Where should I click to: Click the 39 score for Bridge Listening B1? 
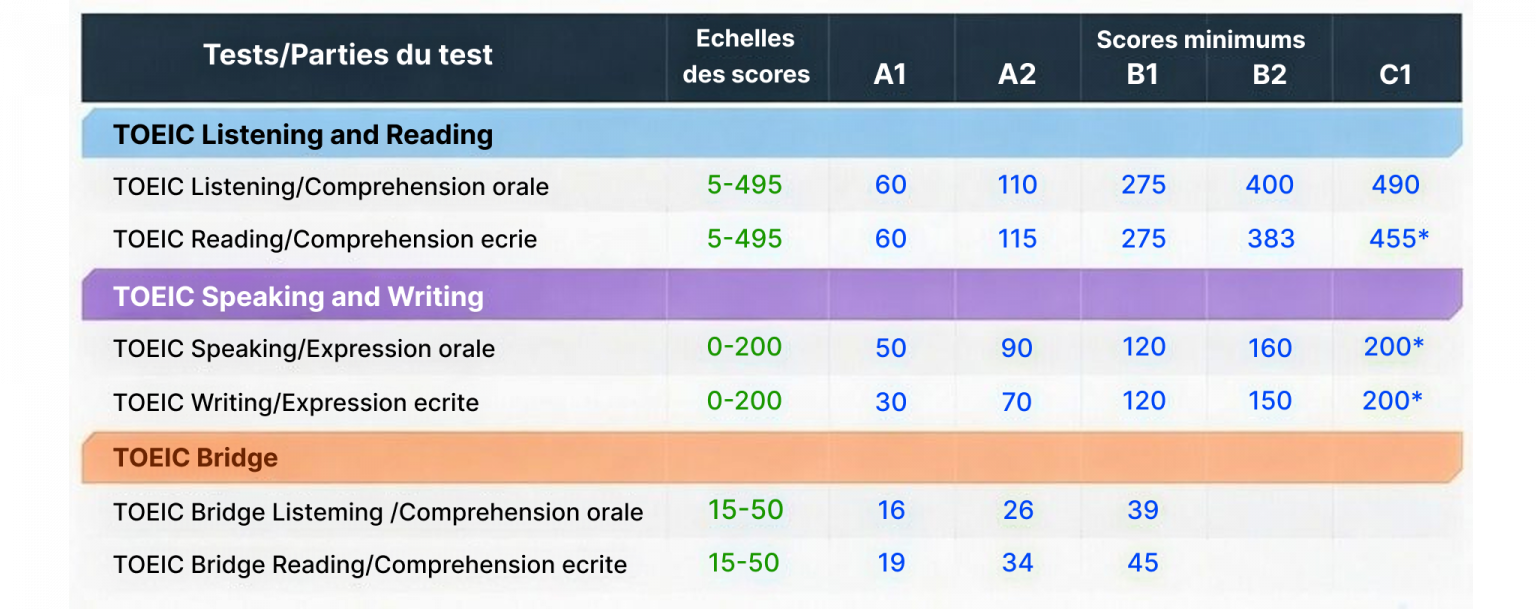click(1143, 510)
